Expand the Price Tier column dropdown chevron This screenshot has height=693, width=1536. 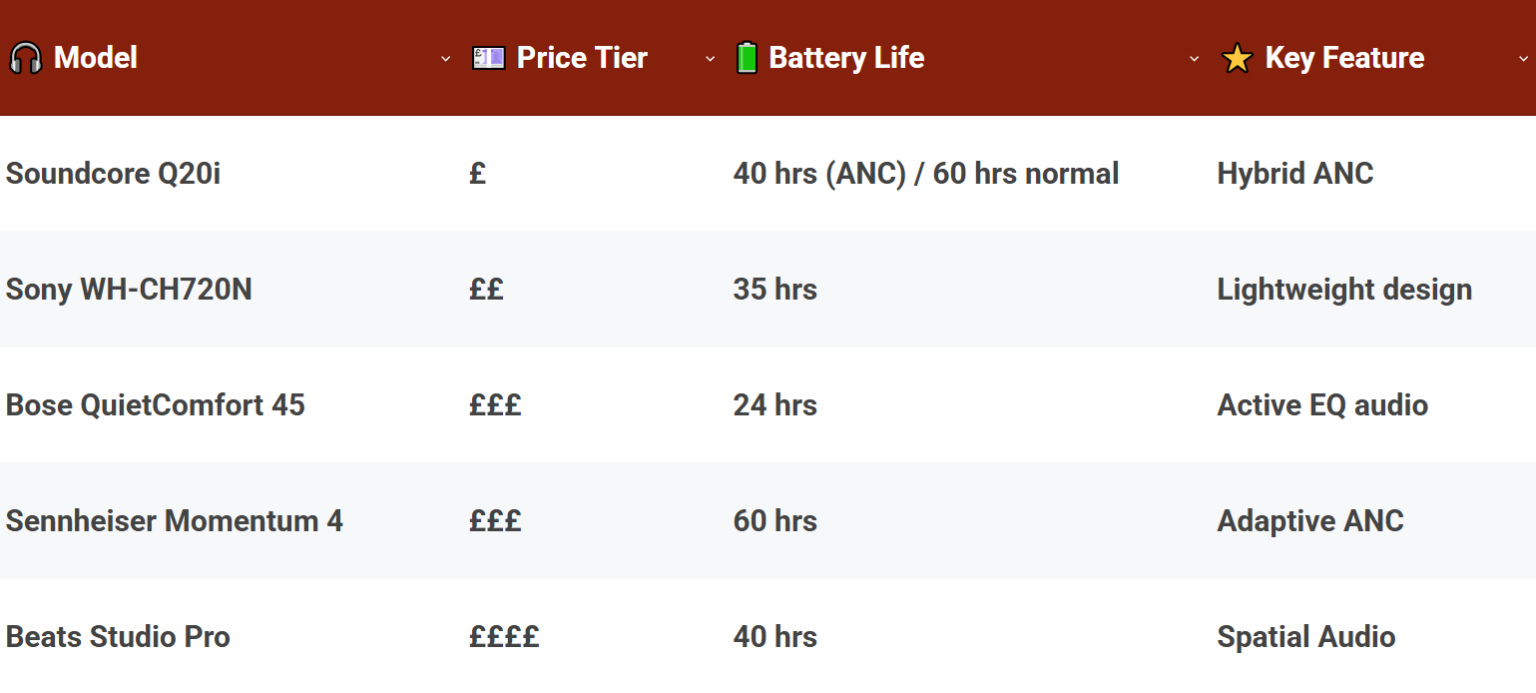(710, 59)
